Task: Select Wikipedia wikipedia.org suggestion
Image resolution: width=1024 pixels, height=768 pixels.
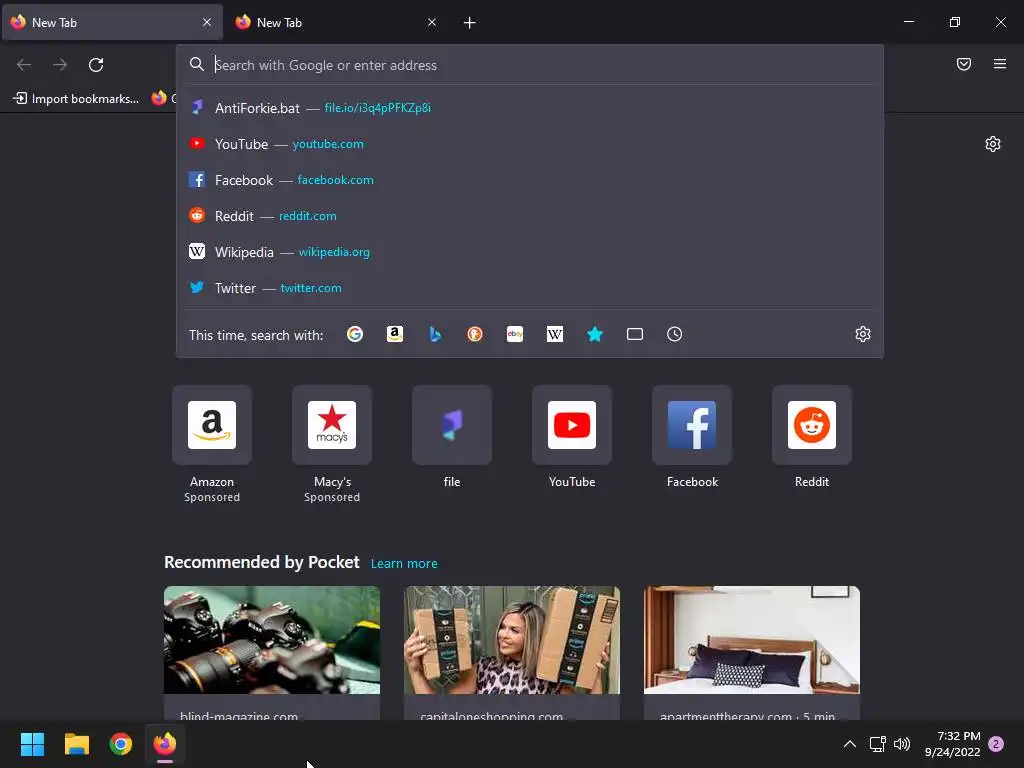Action: (530, 251)
